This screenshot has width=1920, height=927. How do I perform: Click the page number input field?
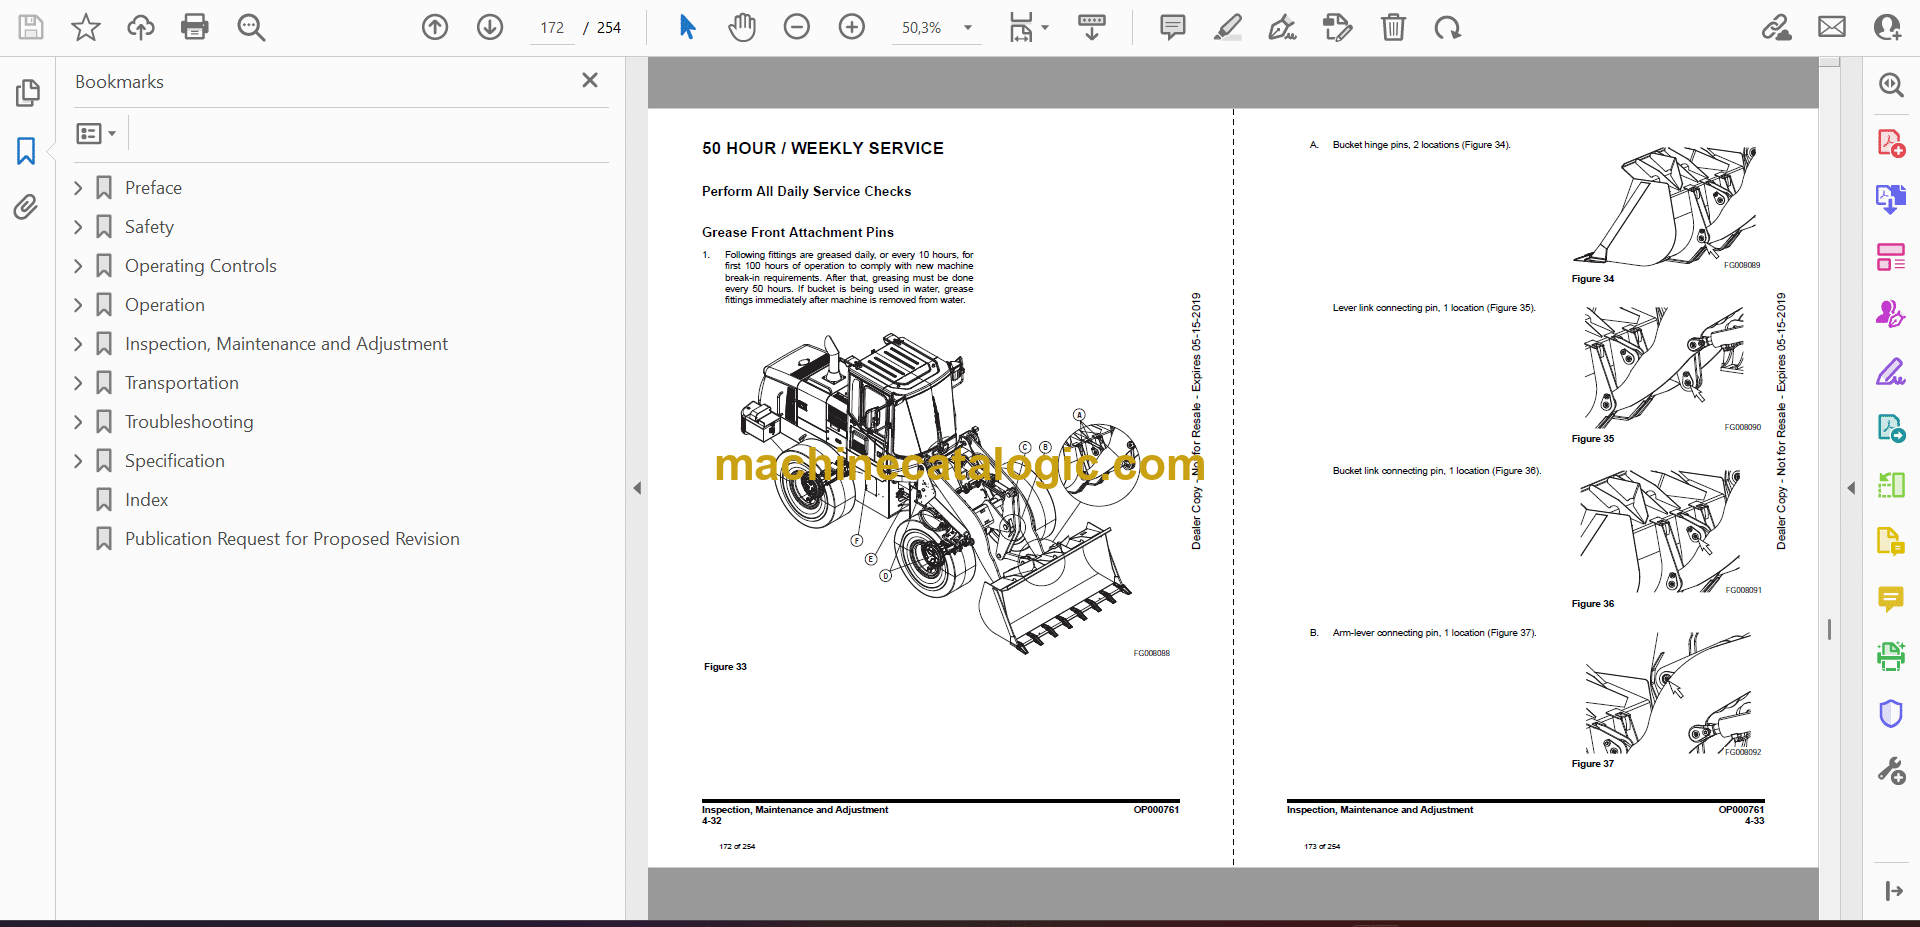[552, 28]
